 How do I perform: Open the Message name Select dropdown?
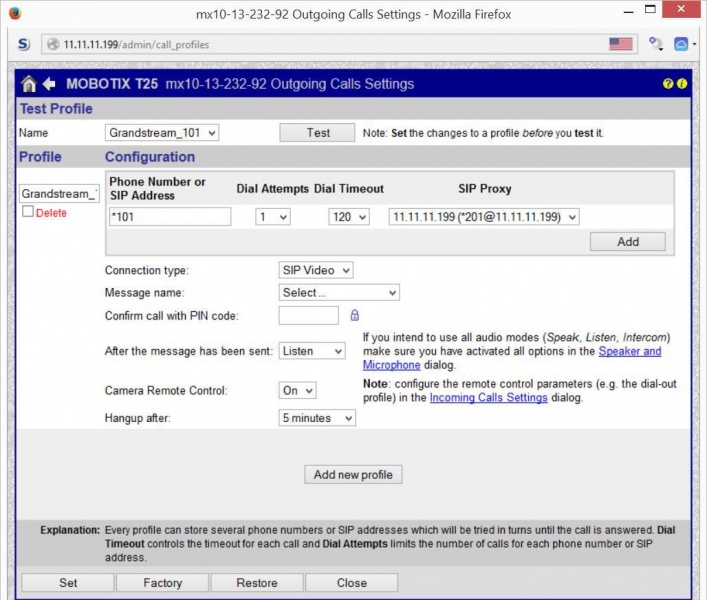pyautogui.click(x=339, y=293)
